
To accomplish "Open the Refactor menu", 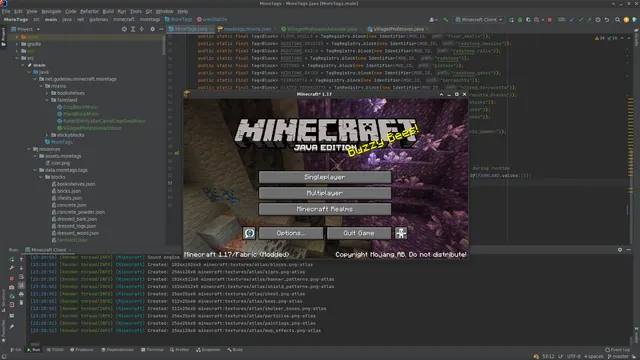I will [x=89, y=11].
